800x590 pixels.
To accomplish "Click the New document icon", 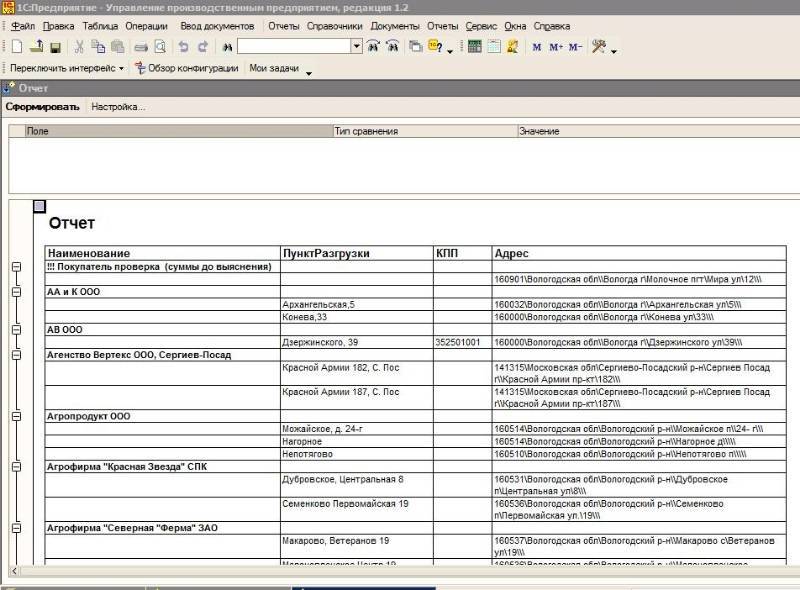I will pos(16,46).
